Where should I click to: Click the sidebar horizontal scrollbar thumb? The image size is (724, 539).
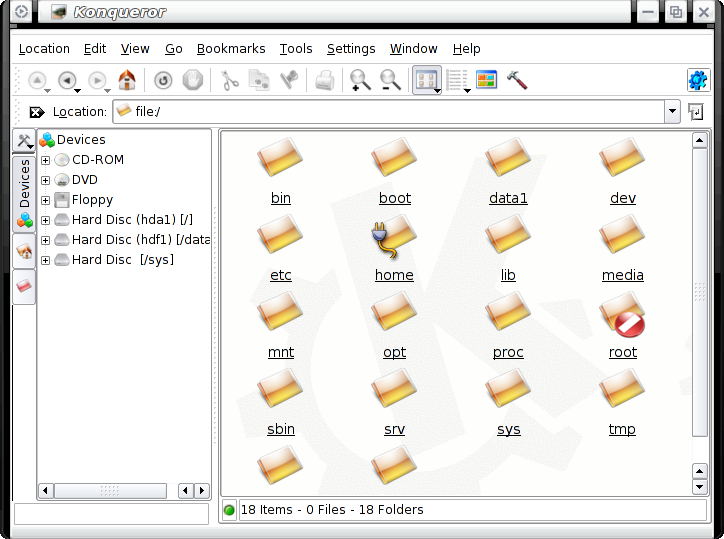tap(110, 491)
